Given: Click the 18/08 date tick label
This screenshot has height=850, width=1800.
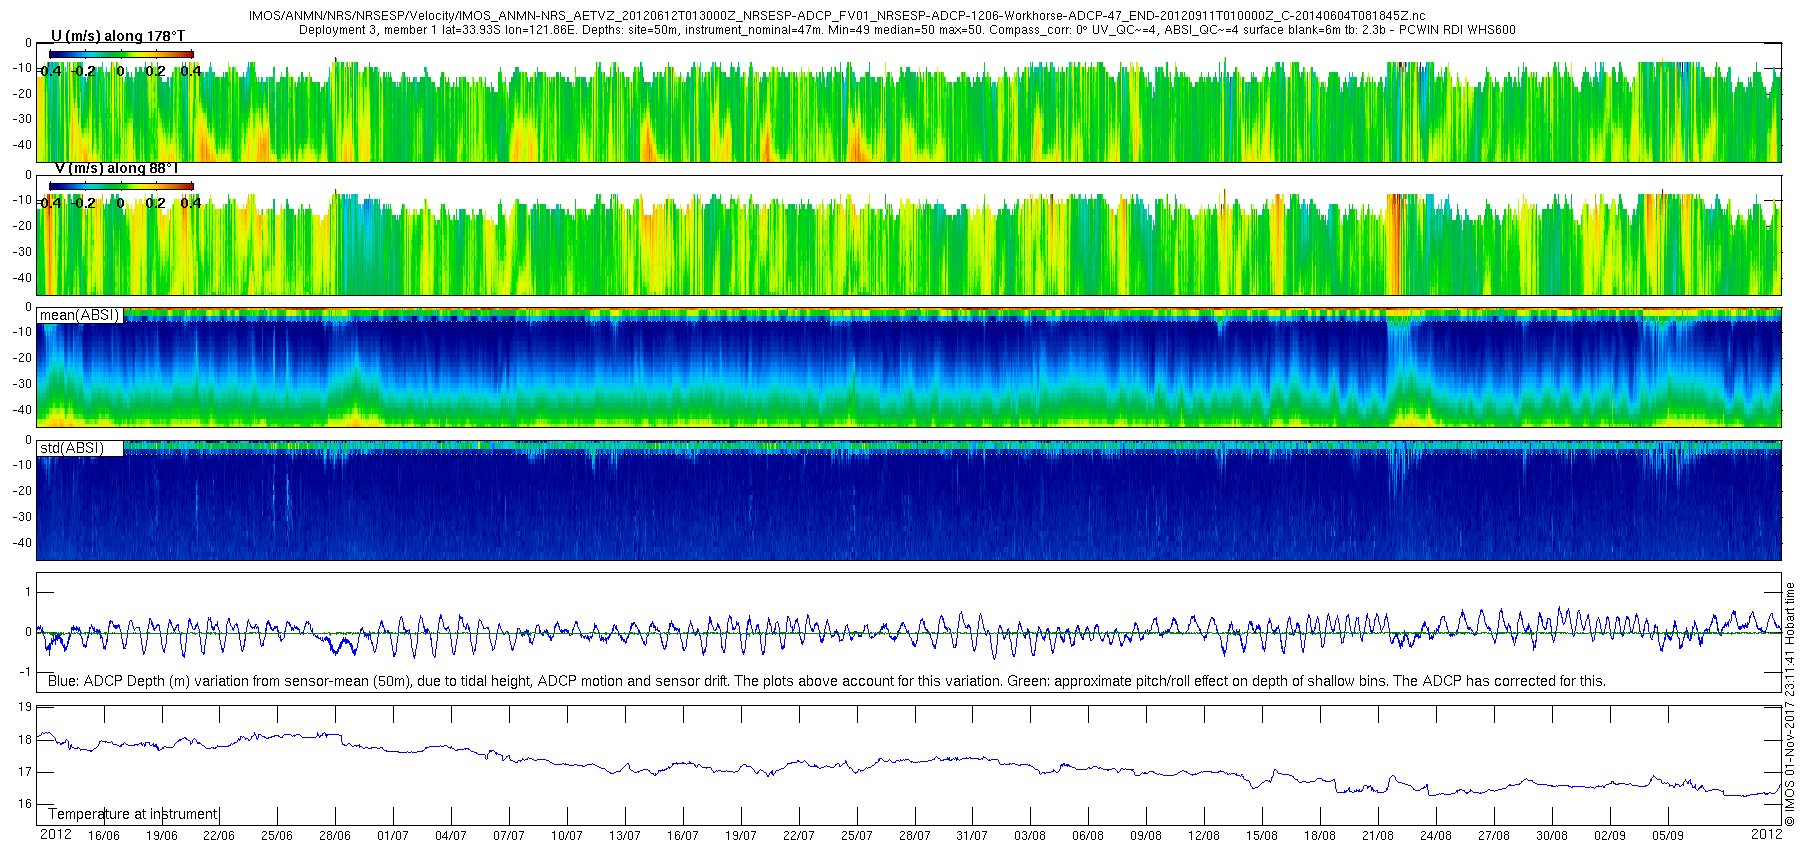Looking at the screenshot, I should click(1320, 836).
